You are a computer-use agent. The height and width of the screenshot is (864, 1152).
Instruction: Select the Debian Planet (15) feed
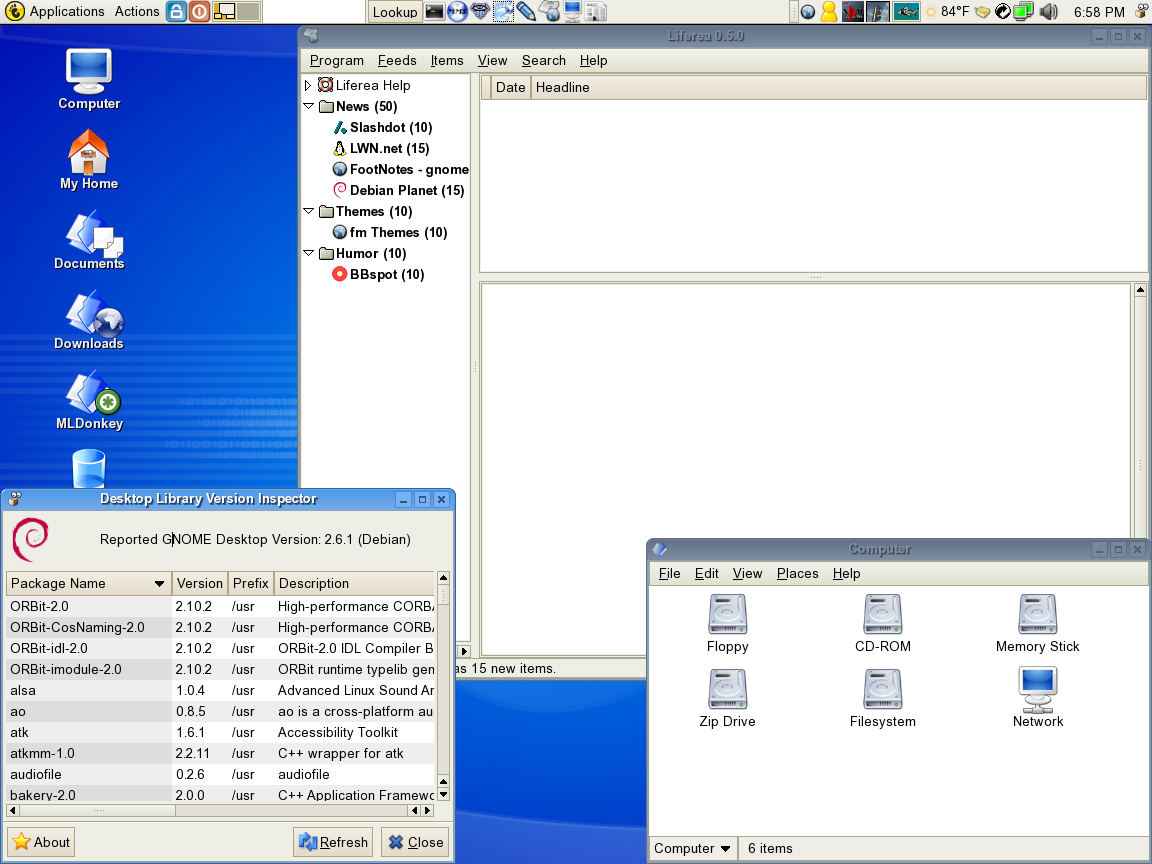(x=399, y=190)
